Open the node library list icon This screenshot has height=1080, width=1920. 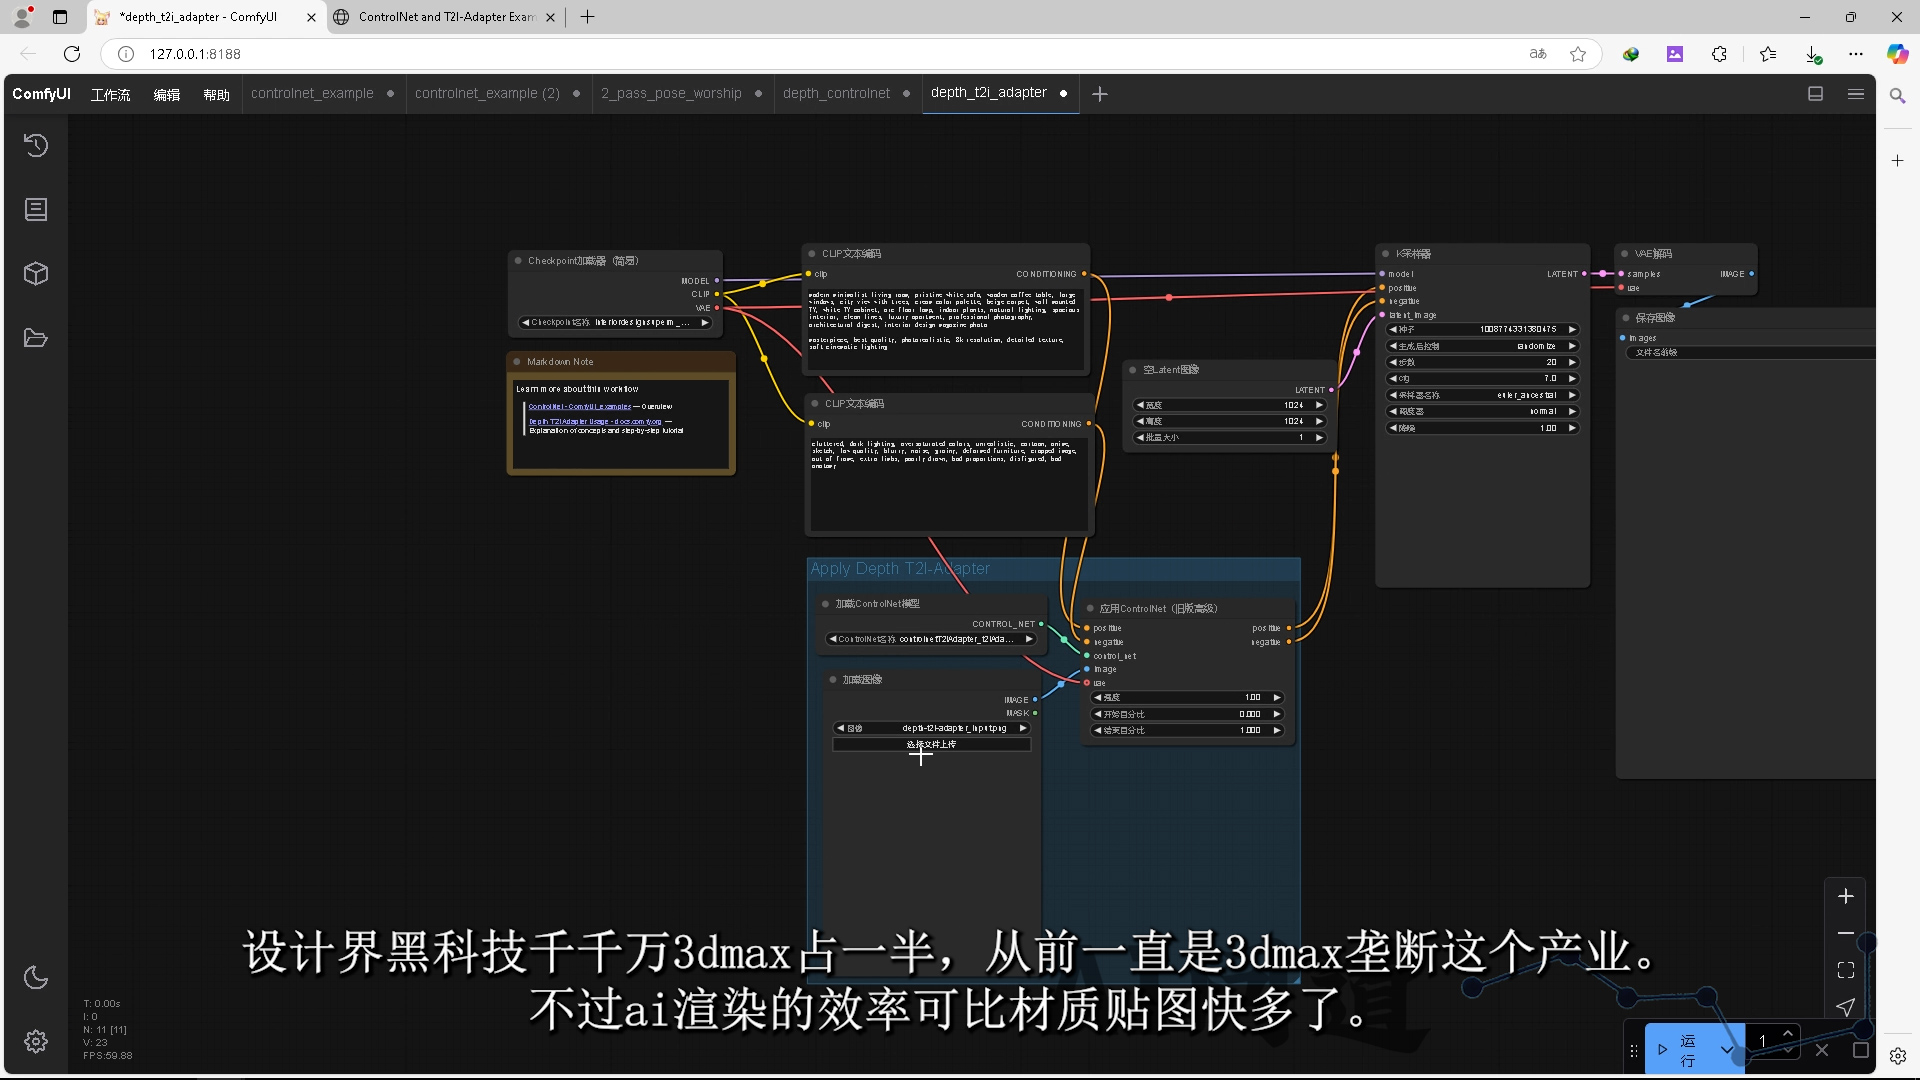36,210
